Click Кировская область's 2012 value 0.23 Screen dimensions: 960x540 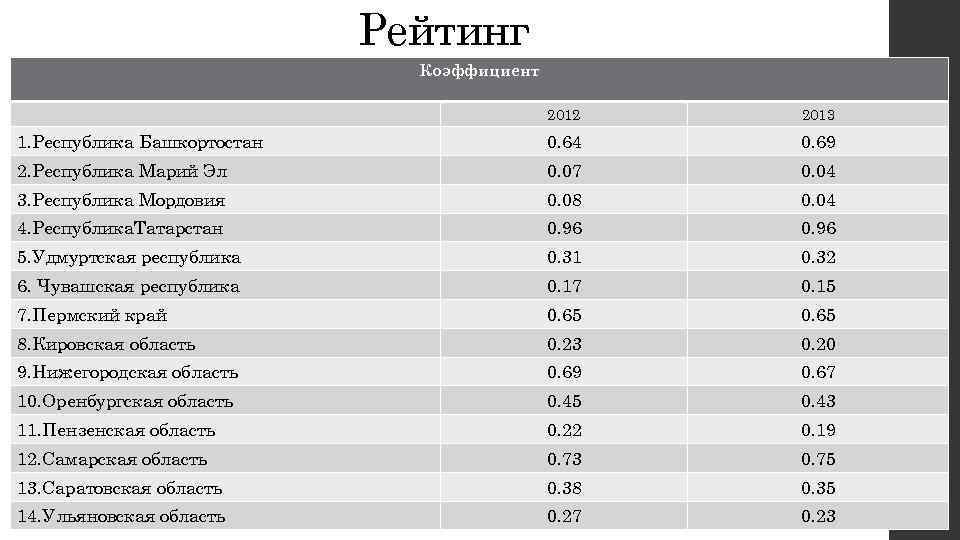[x=563, y=344]
